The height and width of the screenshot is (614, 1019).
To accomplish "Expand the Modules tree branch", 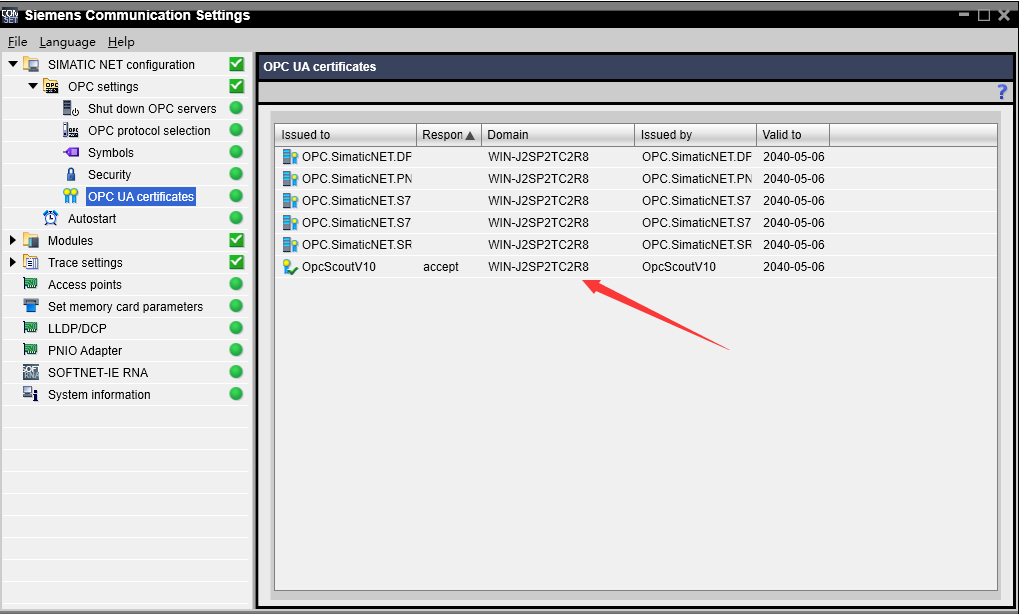I will tap(11, 240).
